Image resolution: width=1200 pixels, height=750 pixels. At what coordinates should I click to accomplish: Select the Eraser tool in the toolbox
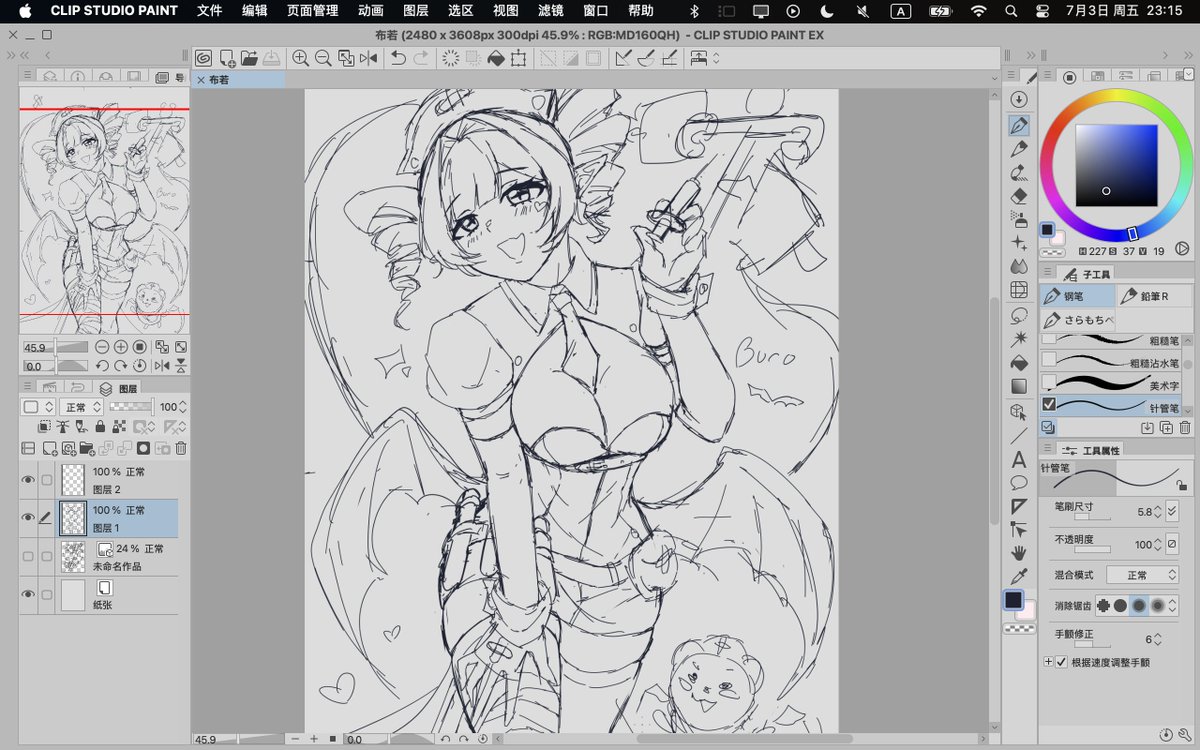pyautogui.click(x=1019, y=196)
